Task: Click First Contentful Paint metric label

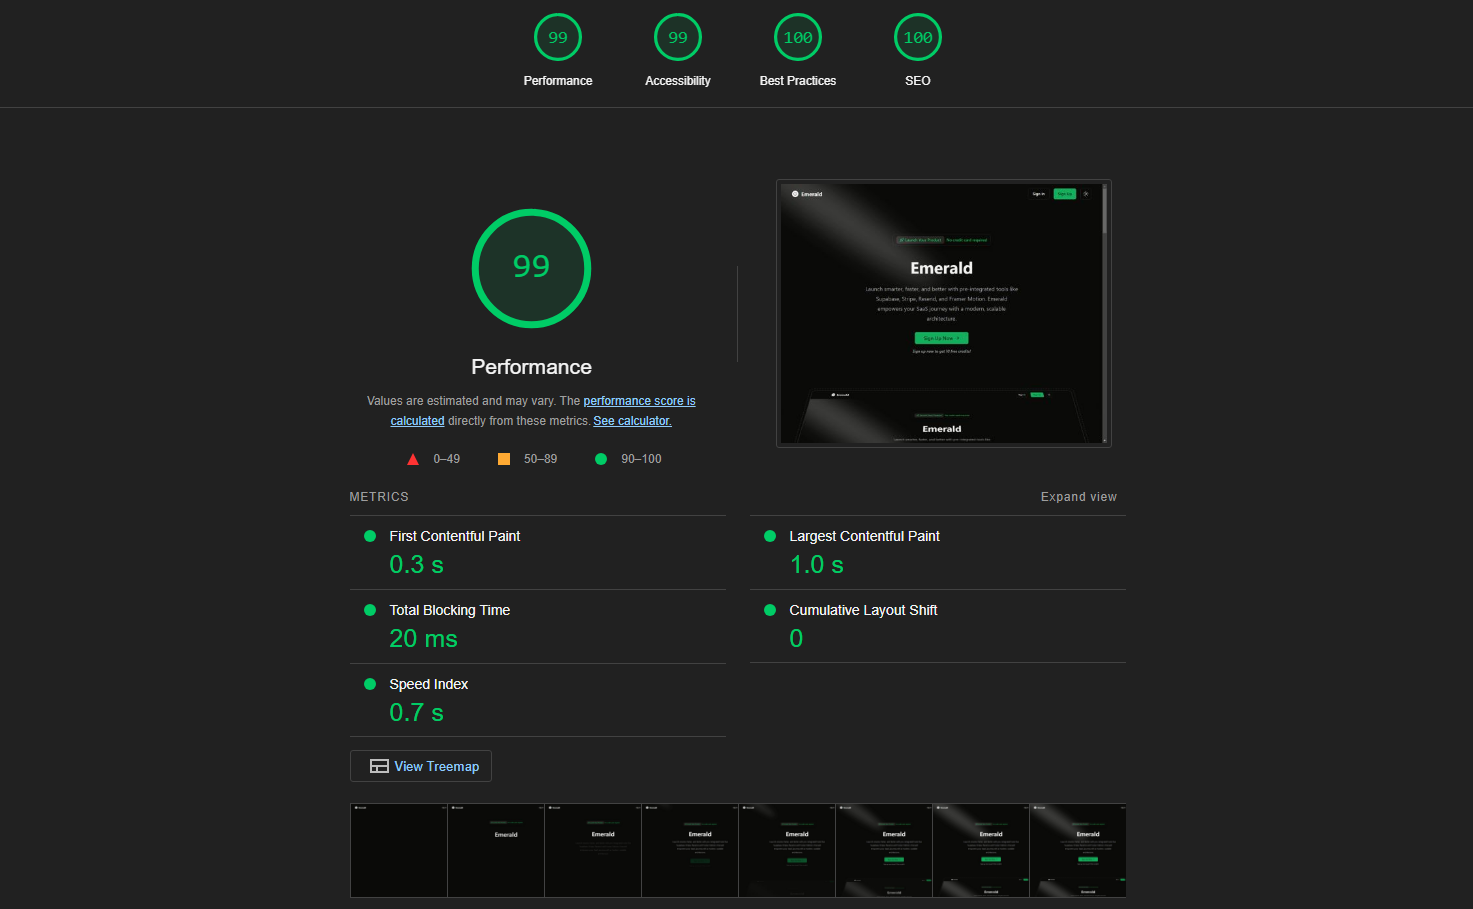Action: tap(455, 536)
